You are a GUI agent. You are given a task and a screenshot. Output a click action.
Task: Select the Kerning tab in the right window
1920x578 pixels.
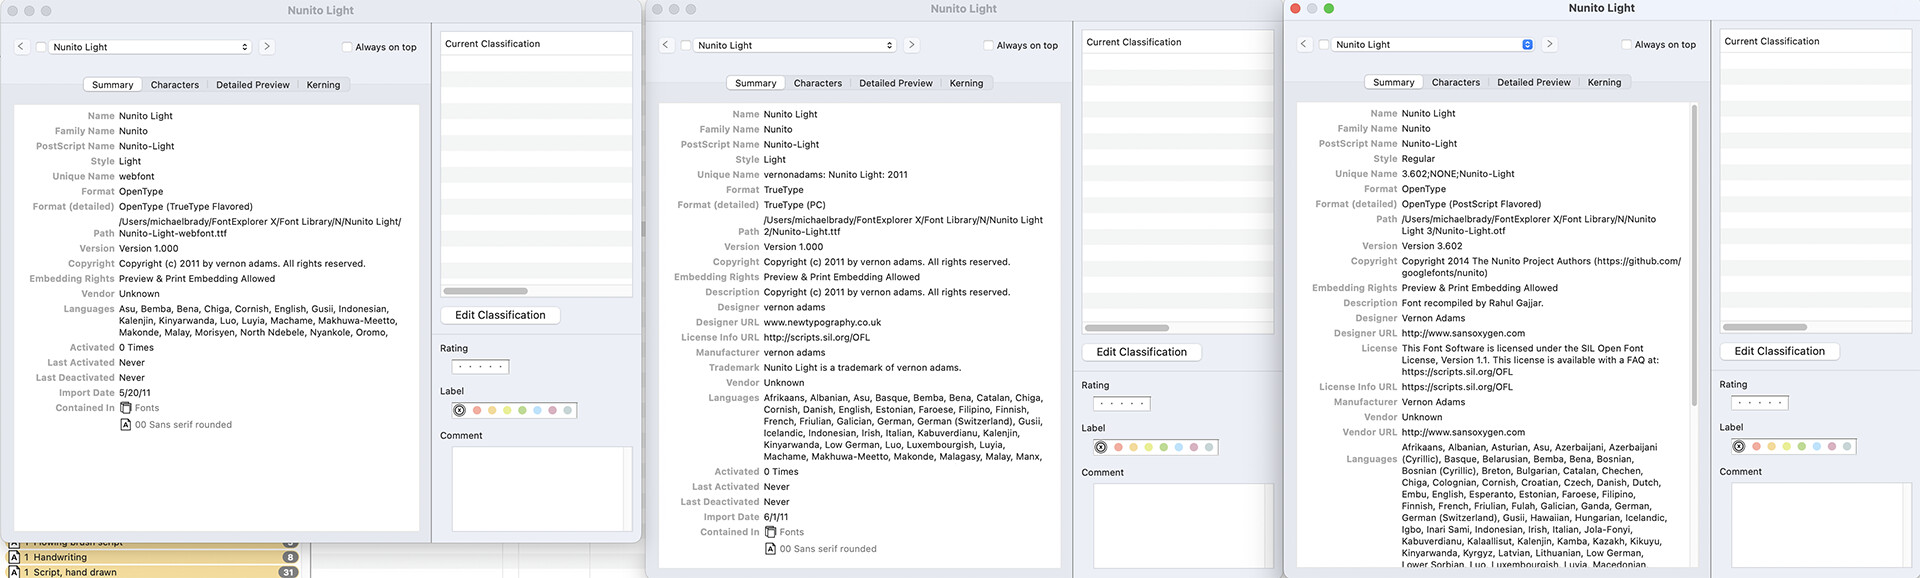tap(1604, 82)
